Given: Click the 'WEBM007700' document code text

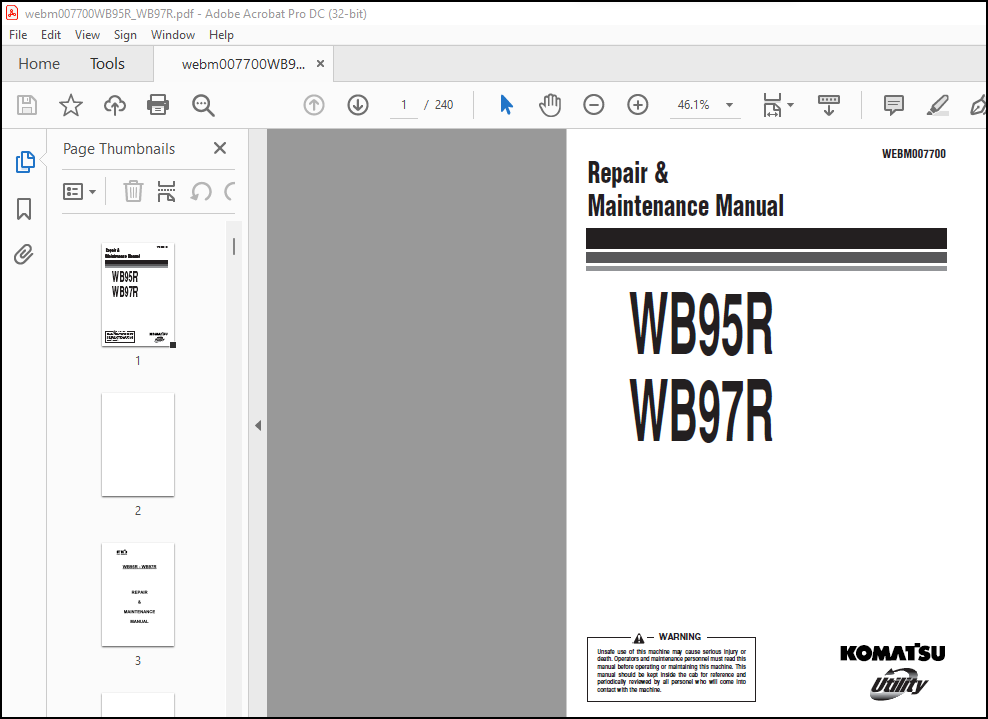Looking at the screenshot, I should click(914, 154).
